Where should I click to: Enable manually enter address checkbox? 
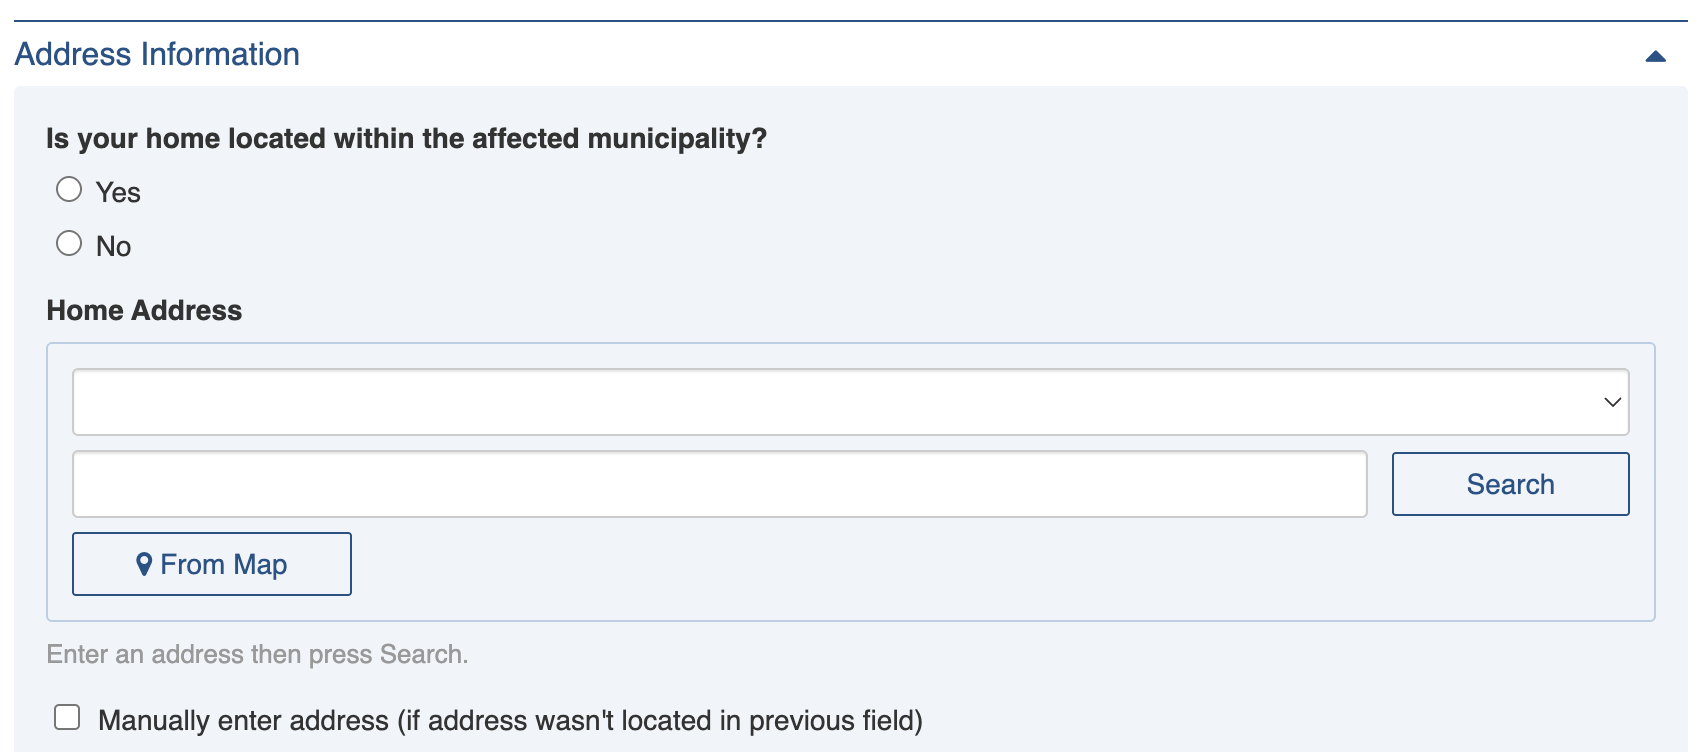[x=67, y=717]
